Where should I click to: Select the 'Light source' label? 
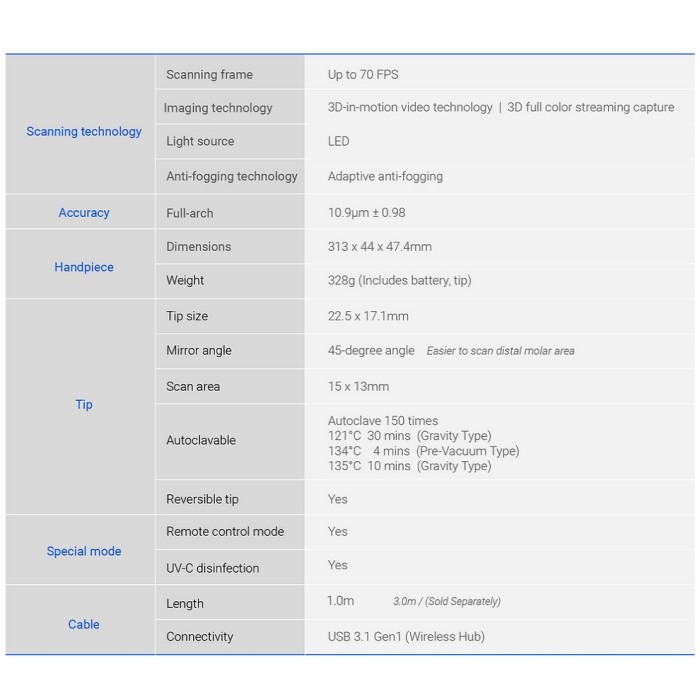(200, 141)
